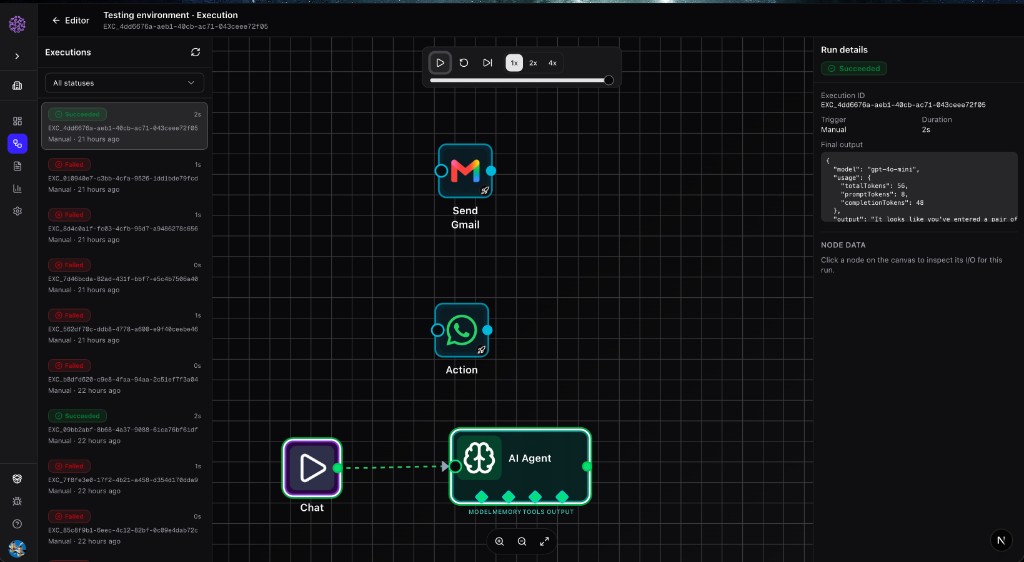Open the organization building icon in sidebar
The width and height of the screenshot is (1024, 562).
pos(17,86)
